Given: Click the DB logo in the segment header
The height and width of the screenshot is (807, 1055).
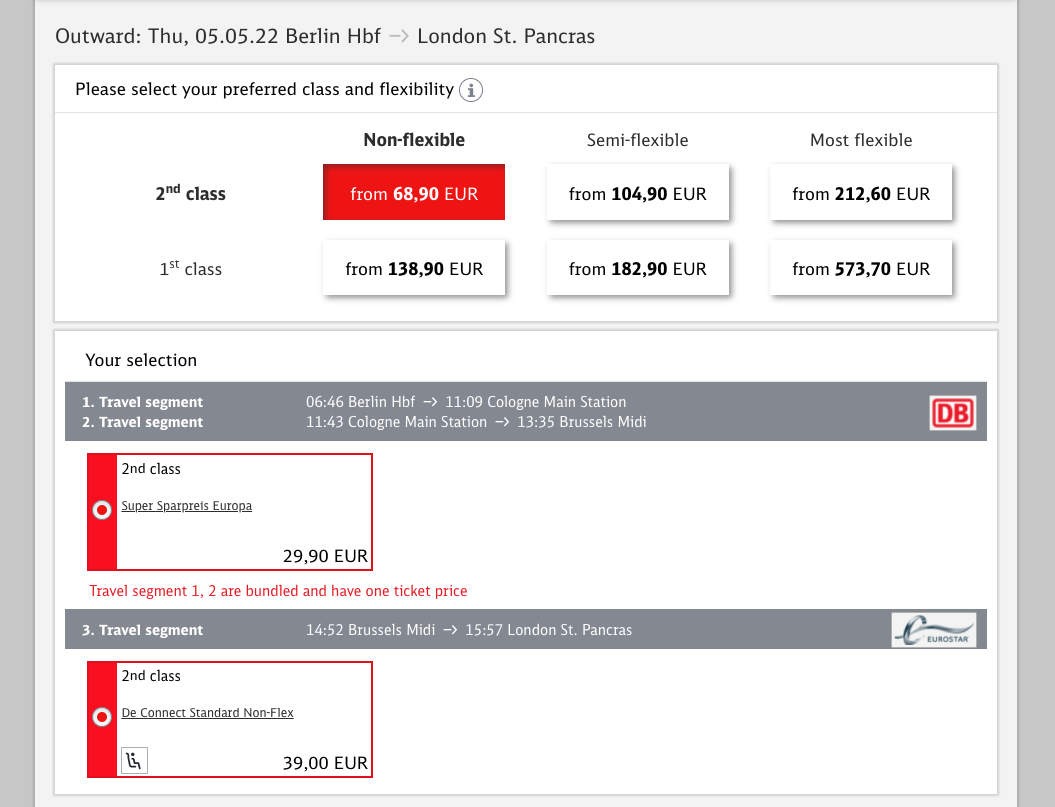Looking at the screenshot, I should [953, 412].
